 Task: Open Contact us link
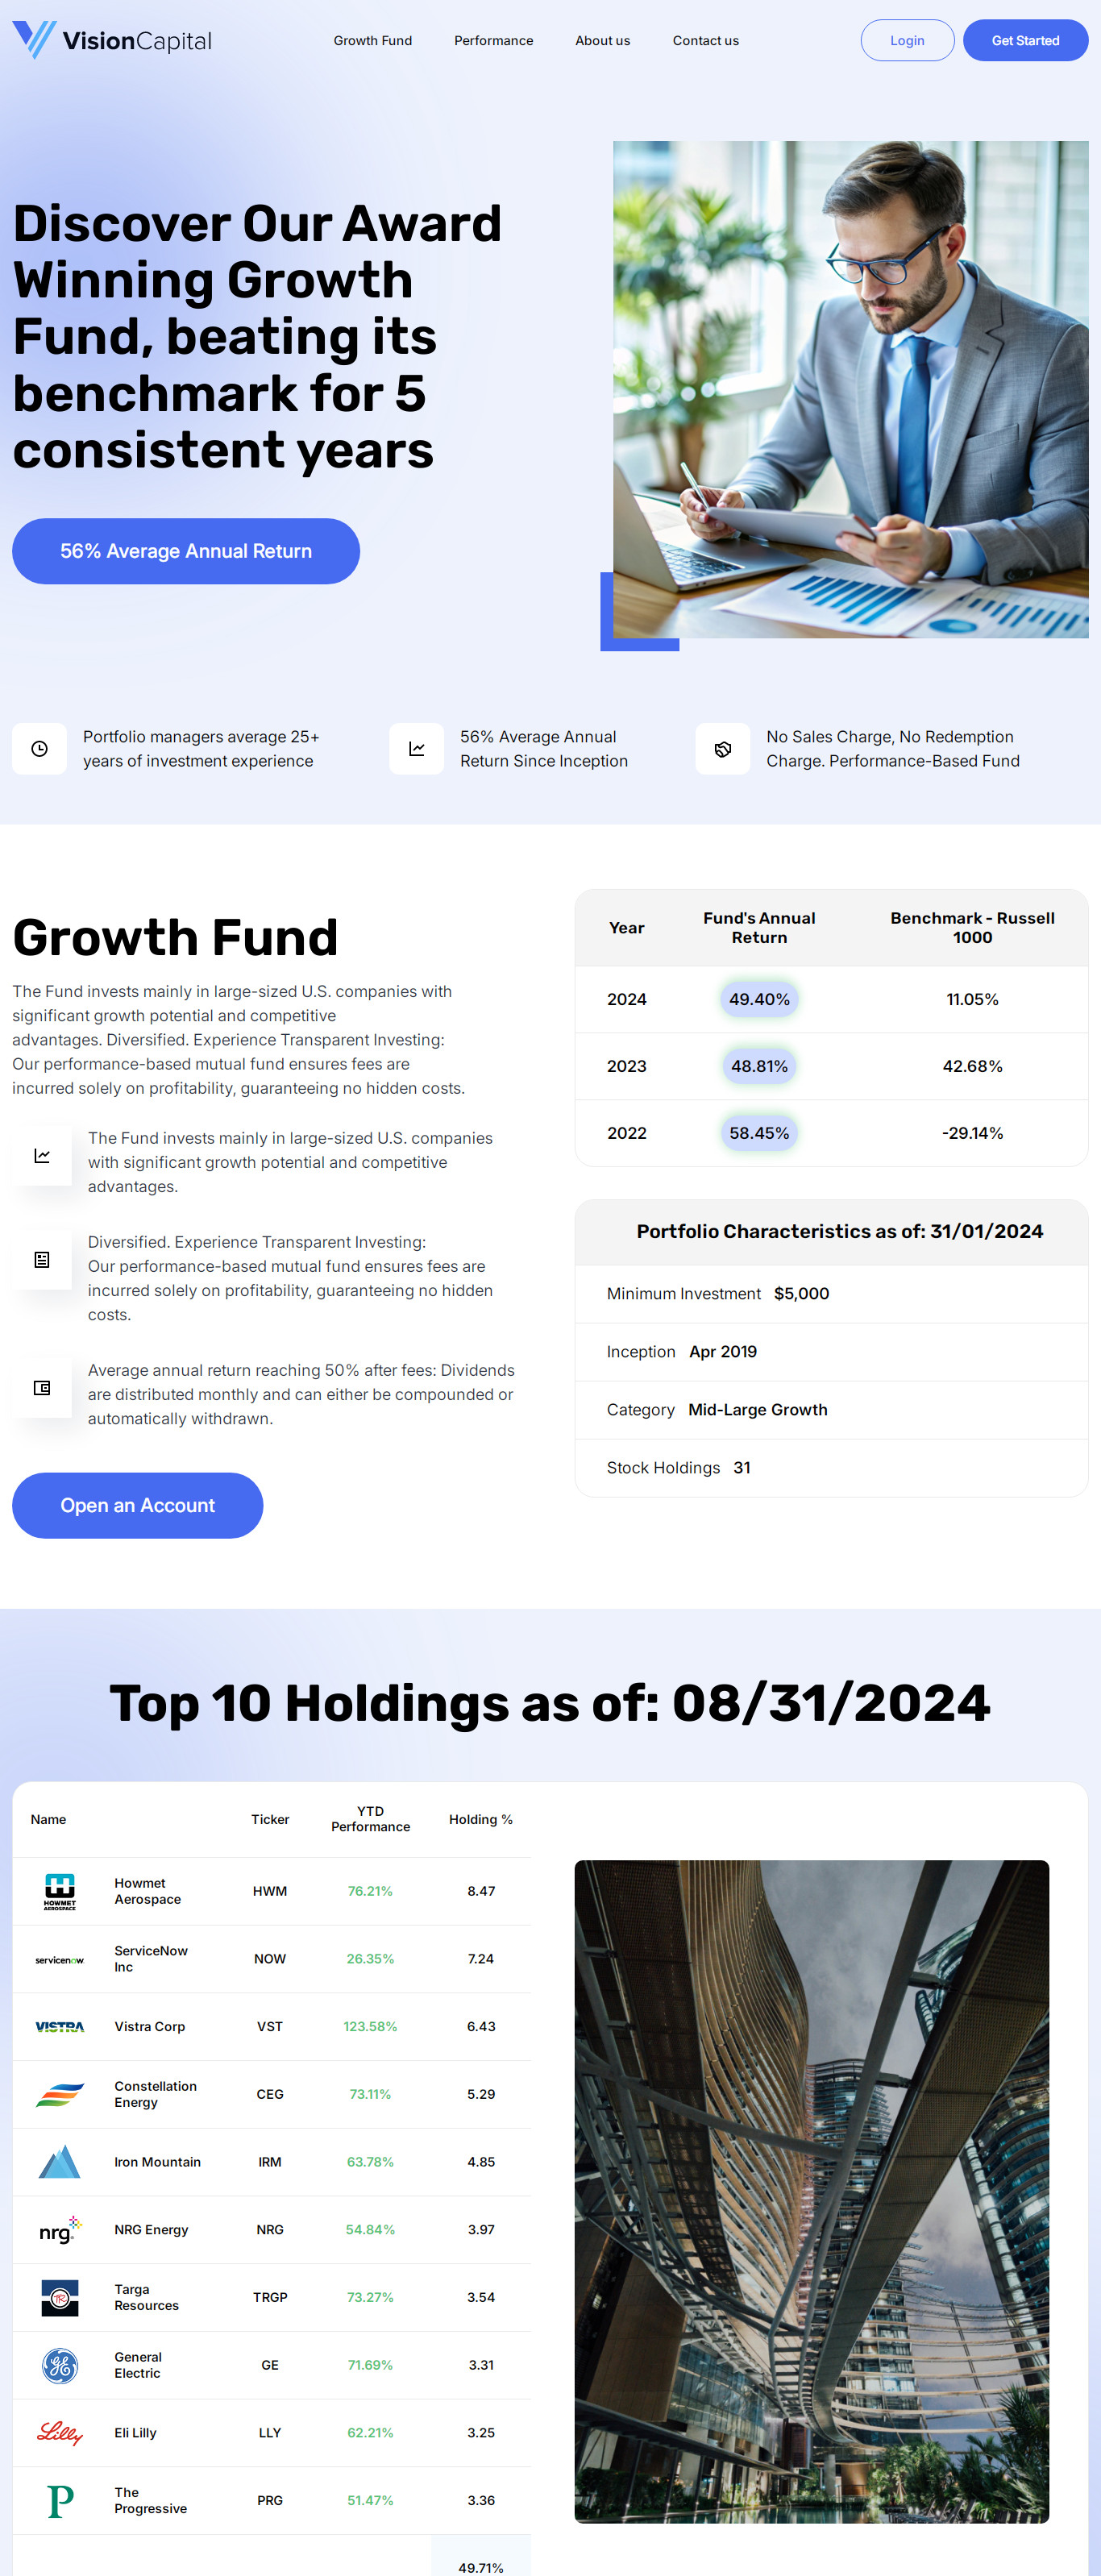coord(705,41)
